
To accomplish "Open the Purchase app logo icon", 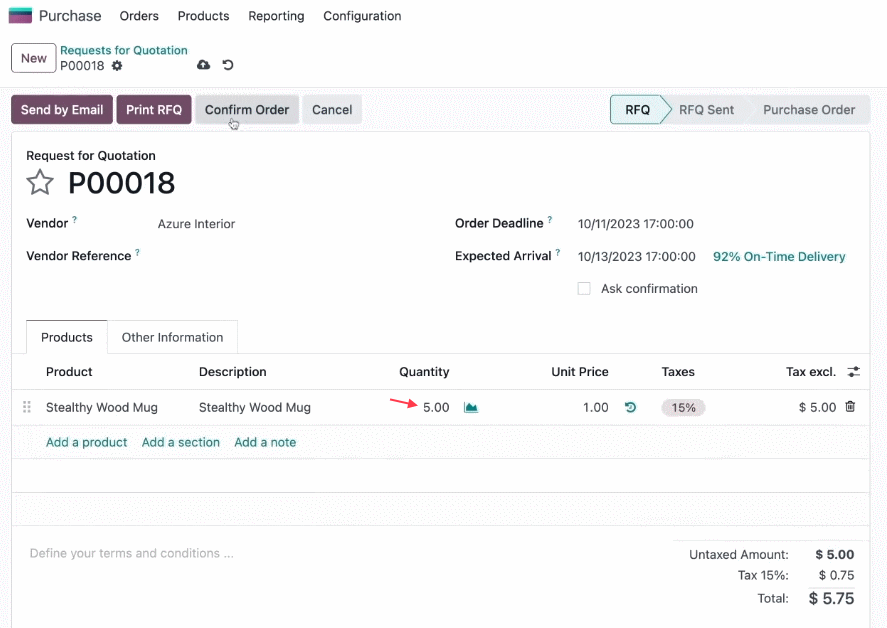I will click(20, 15).
